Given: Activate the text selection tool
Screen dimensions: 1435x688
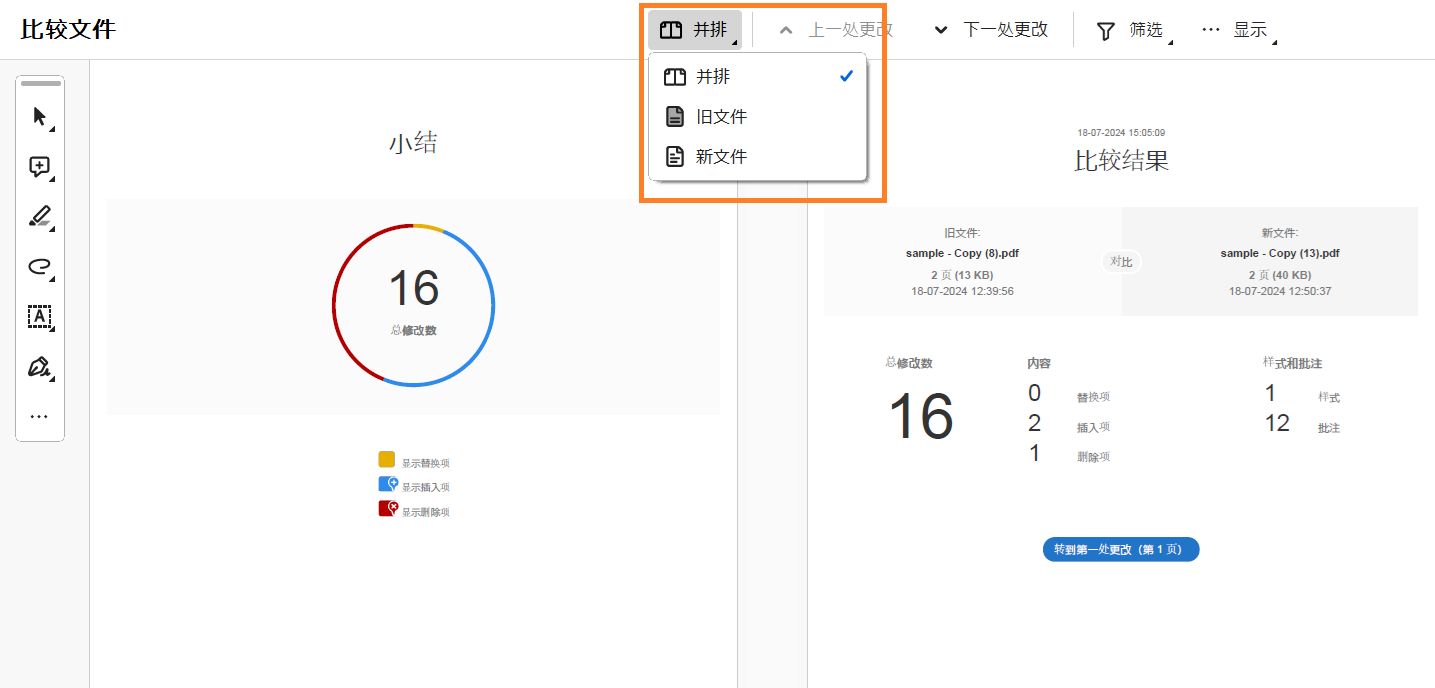Looking at the screenshot, I should [40, 317].
